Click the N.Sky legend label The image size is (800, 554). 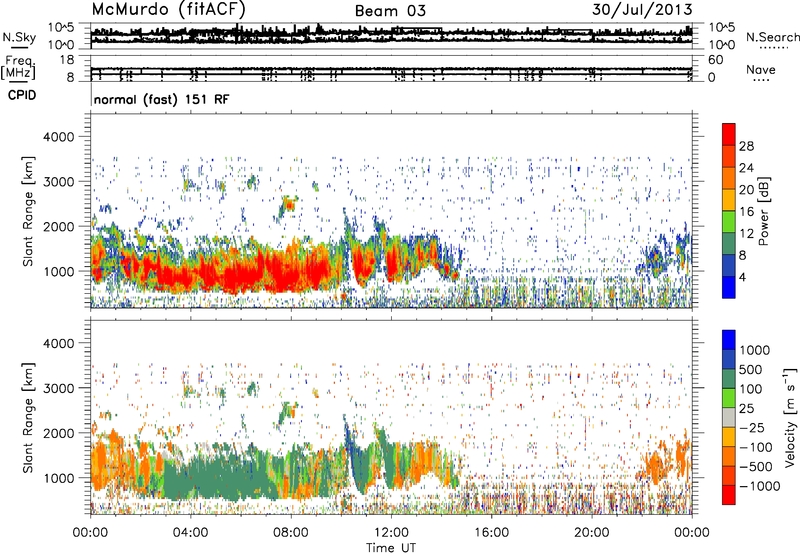tap(19, 37)
